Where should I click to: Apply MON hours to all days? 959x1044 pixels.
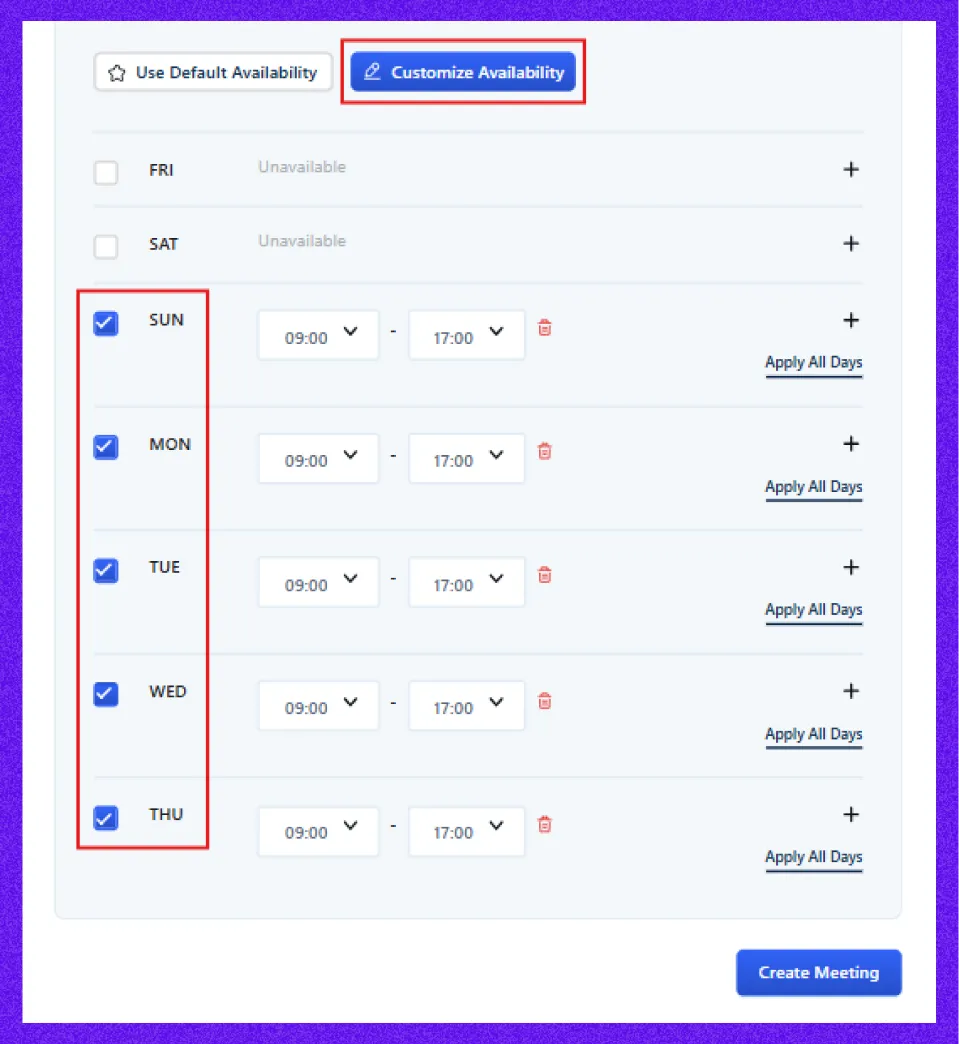(x=814, y=487)
